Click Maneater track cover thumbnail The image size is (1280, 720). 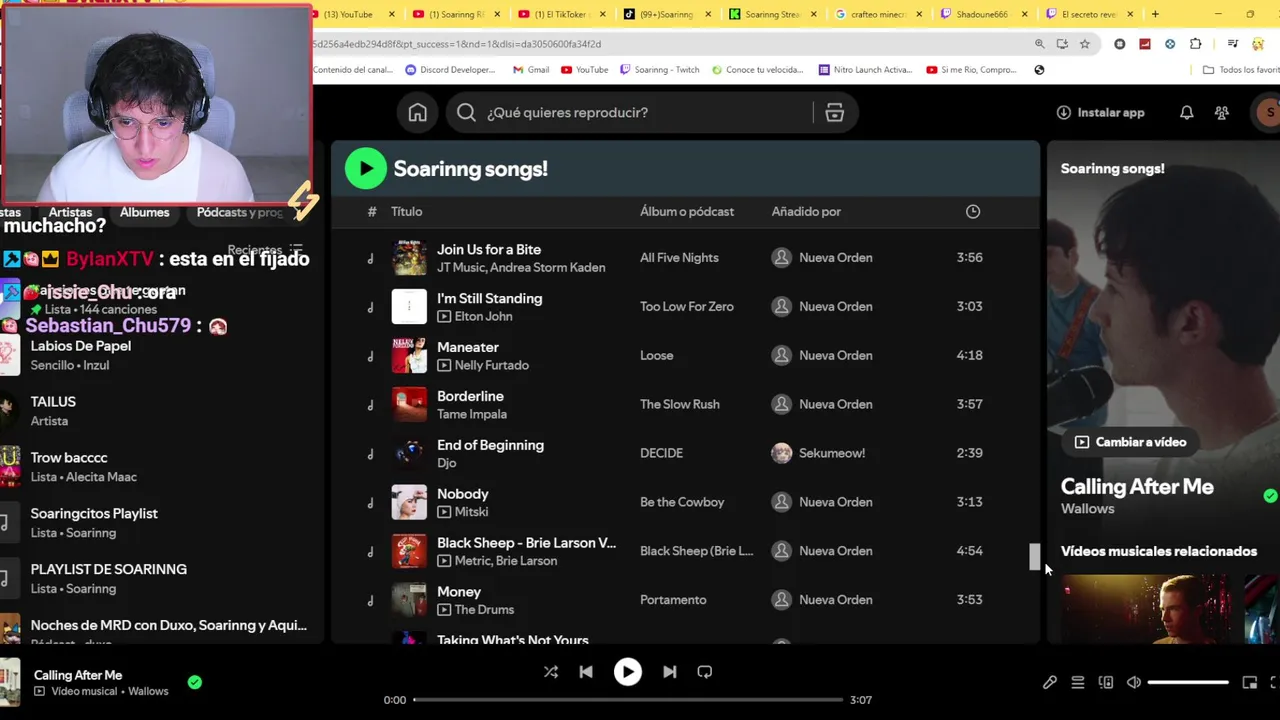[409, 356]
